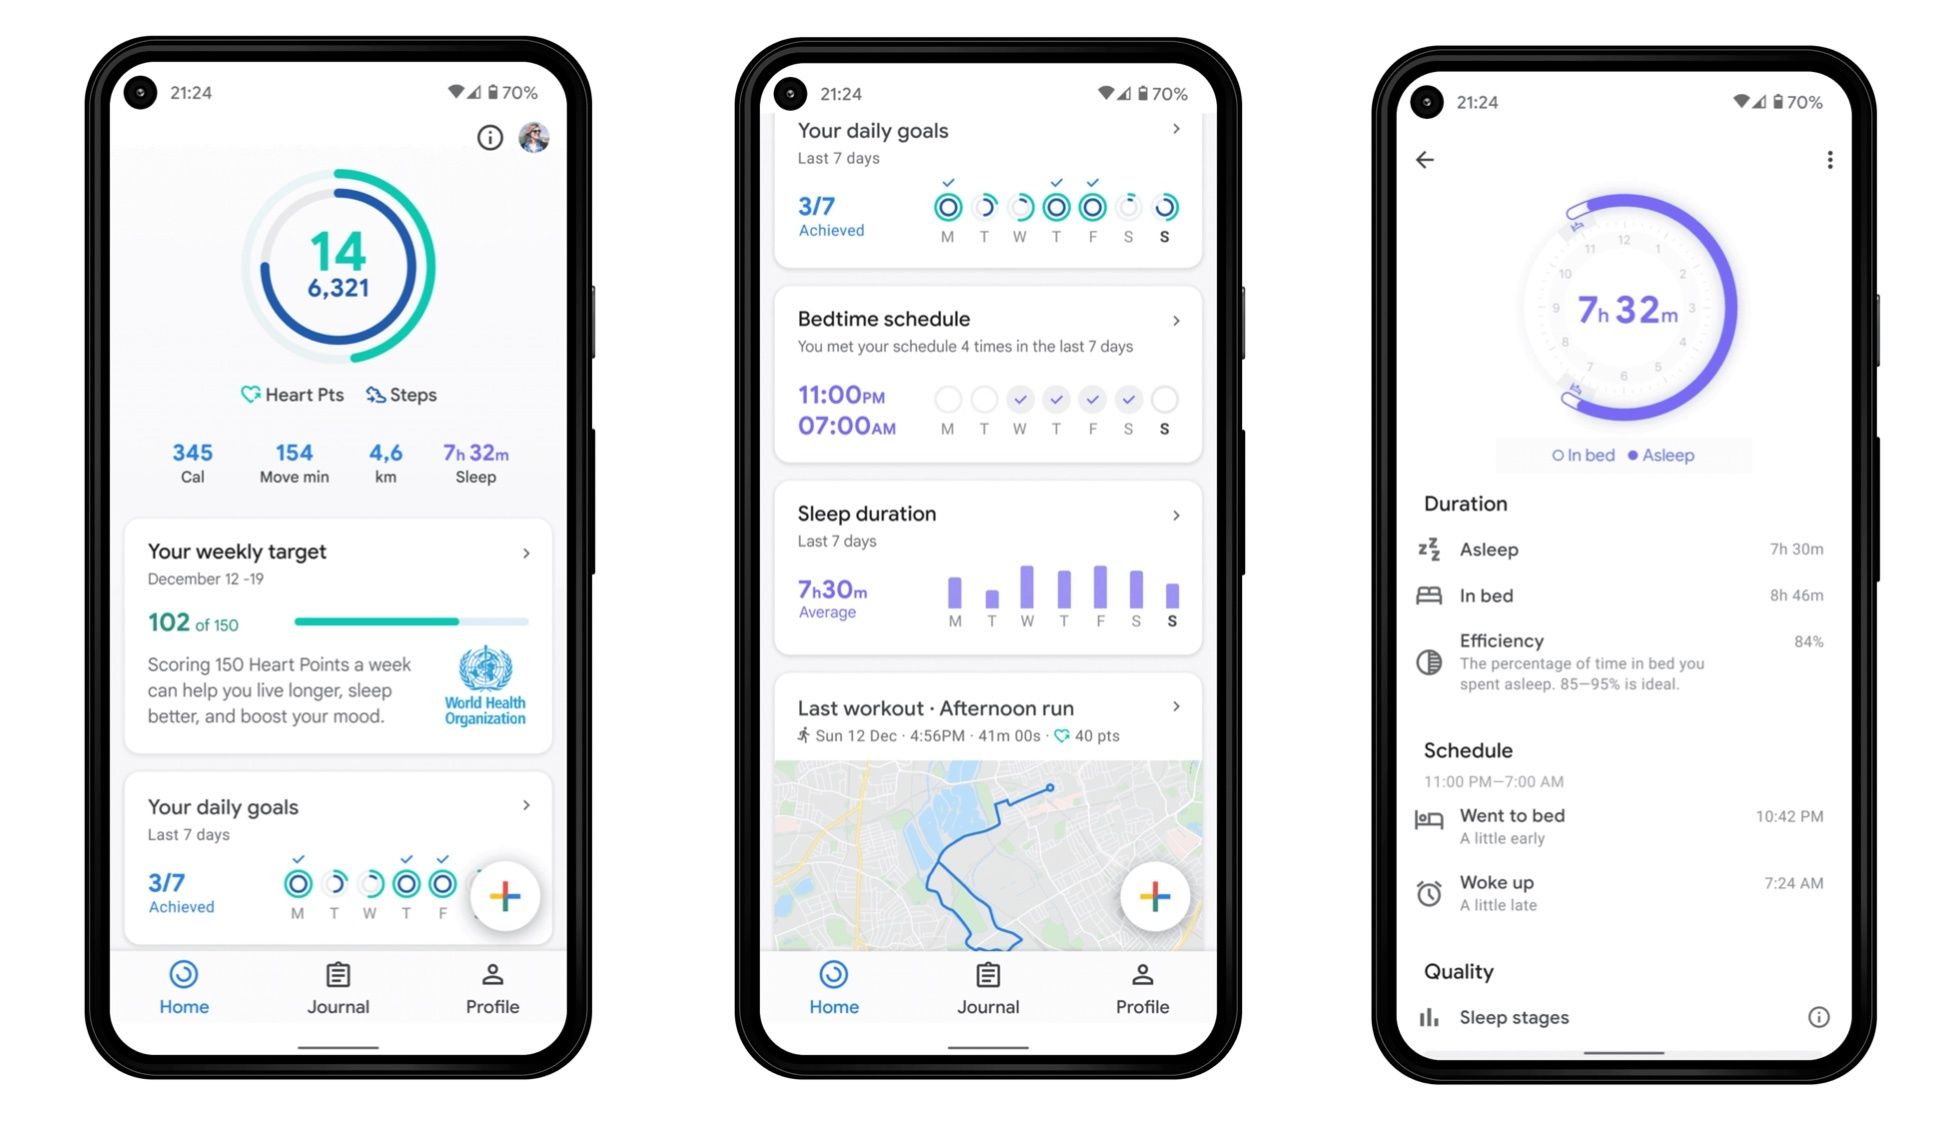Open the Profile tab

[x=489, y=991]
